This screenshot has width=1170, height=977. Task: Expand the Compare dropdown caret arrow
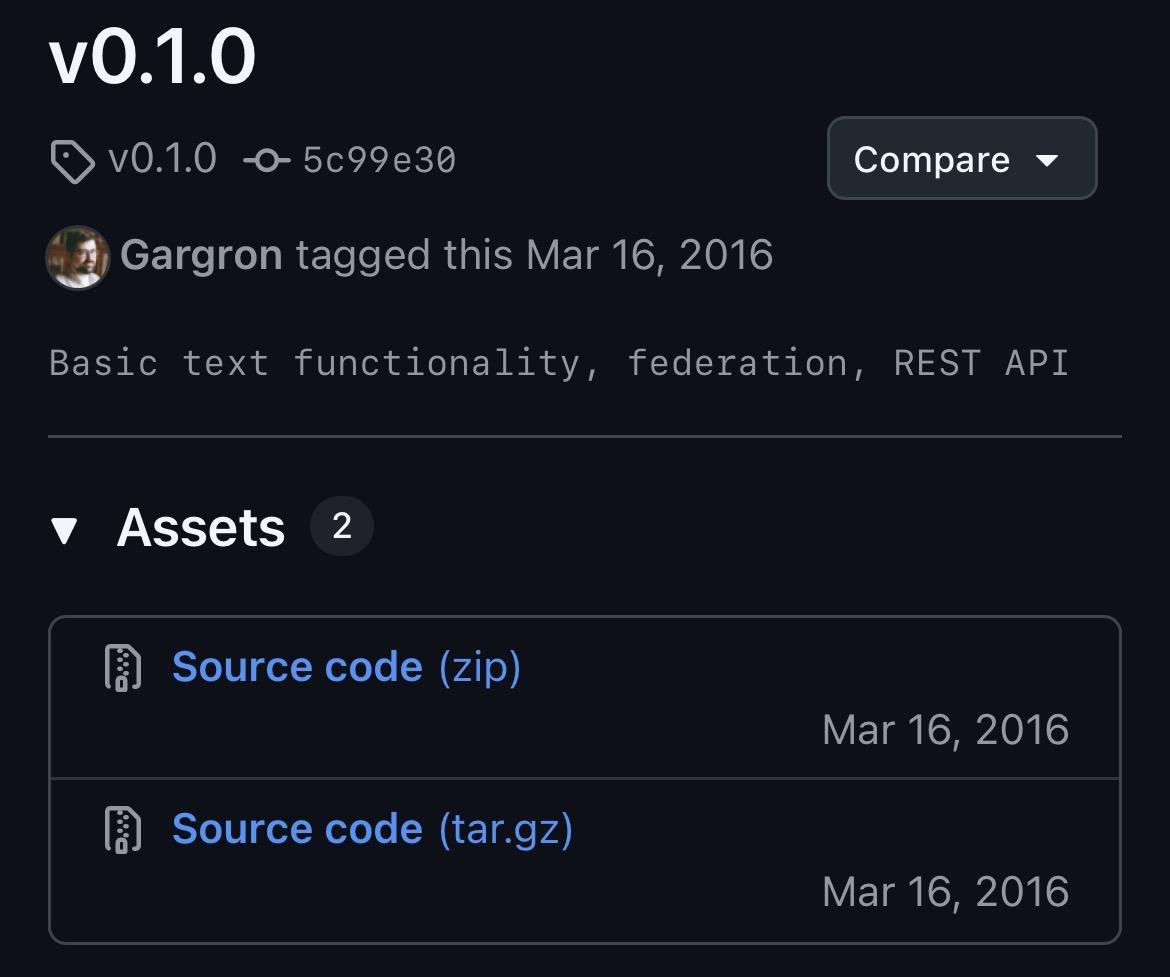point(1047,160)
